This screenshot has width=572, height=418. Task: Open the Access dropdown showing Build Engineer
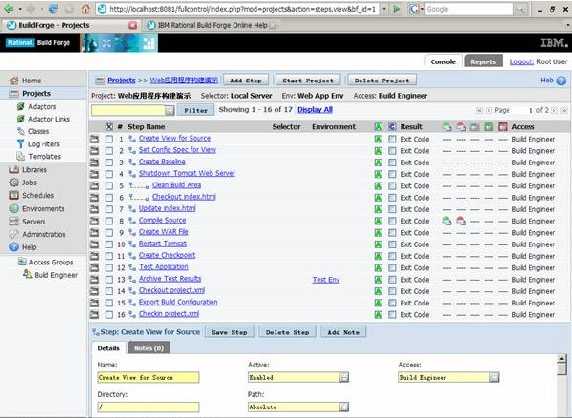494,378
